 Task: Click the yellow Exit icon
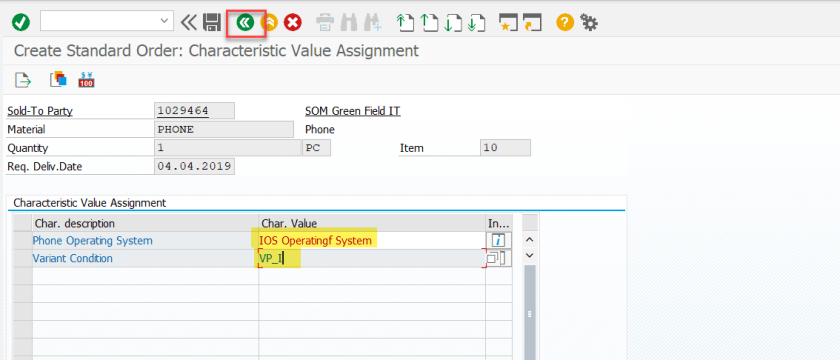point(269,22)
